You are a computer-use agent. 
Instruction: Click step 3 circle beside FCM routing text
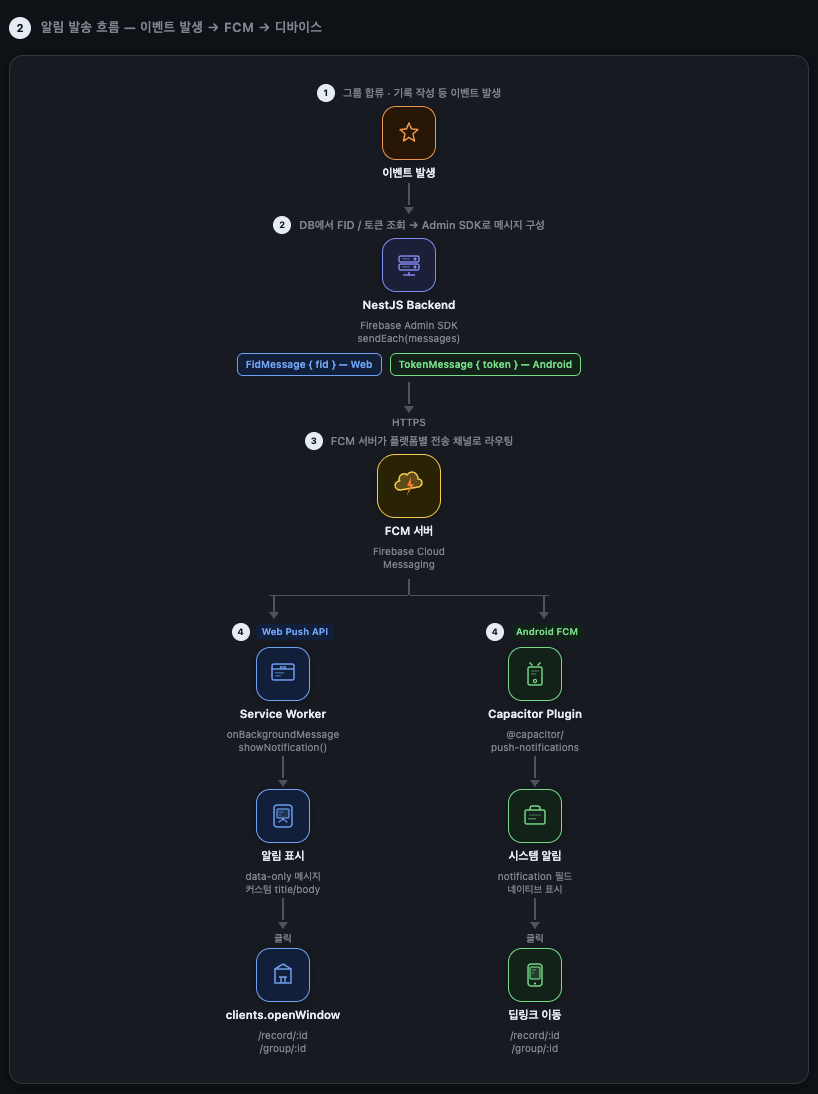point(314,441)
